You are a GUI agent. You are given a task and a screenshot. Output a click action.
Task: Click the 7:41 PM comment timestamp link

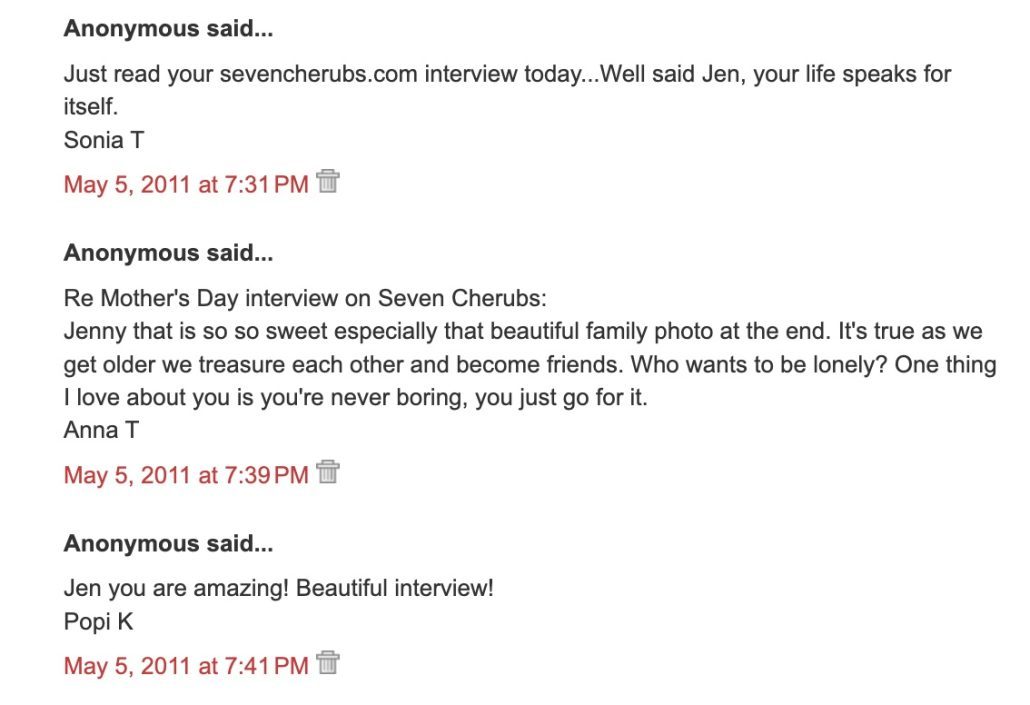click(x=186, y=665)
